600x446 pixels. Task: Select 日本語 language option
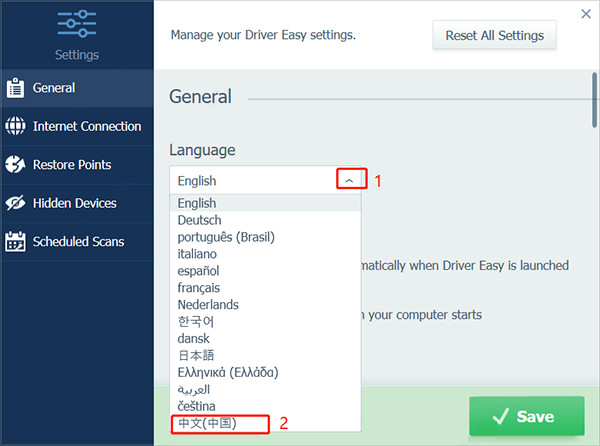194,355
